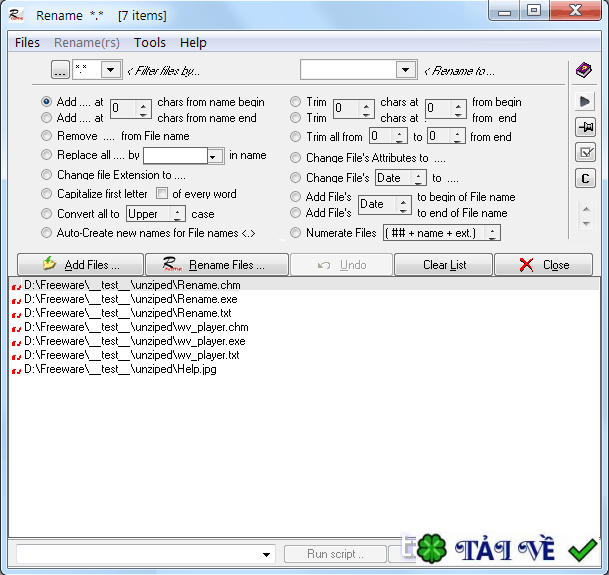Expand the Filter files by dropdown
Screen dimensions: 609x575
pos(111,70)
